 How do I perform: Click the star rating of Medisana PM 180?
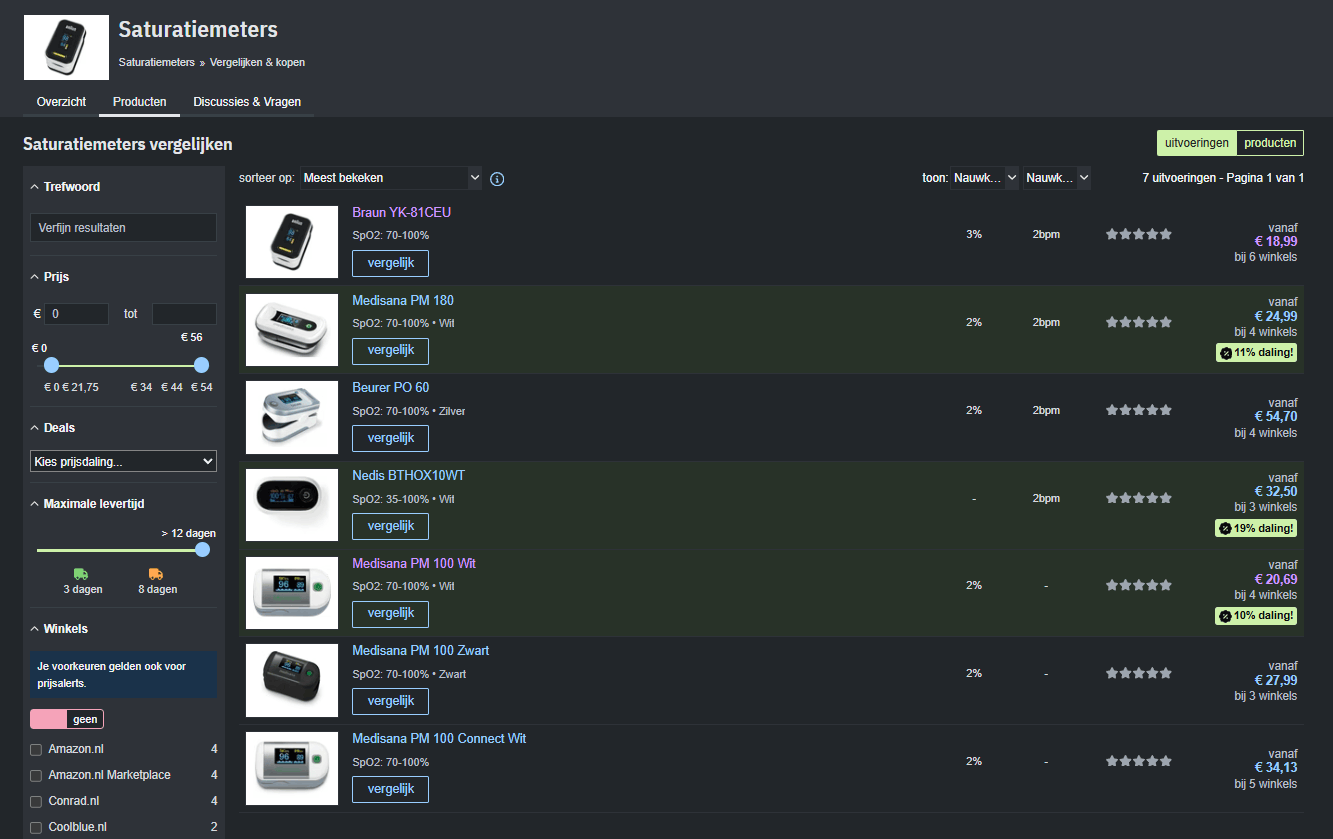tap(1138, 322)
